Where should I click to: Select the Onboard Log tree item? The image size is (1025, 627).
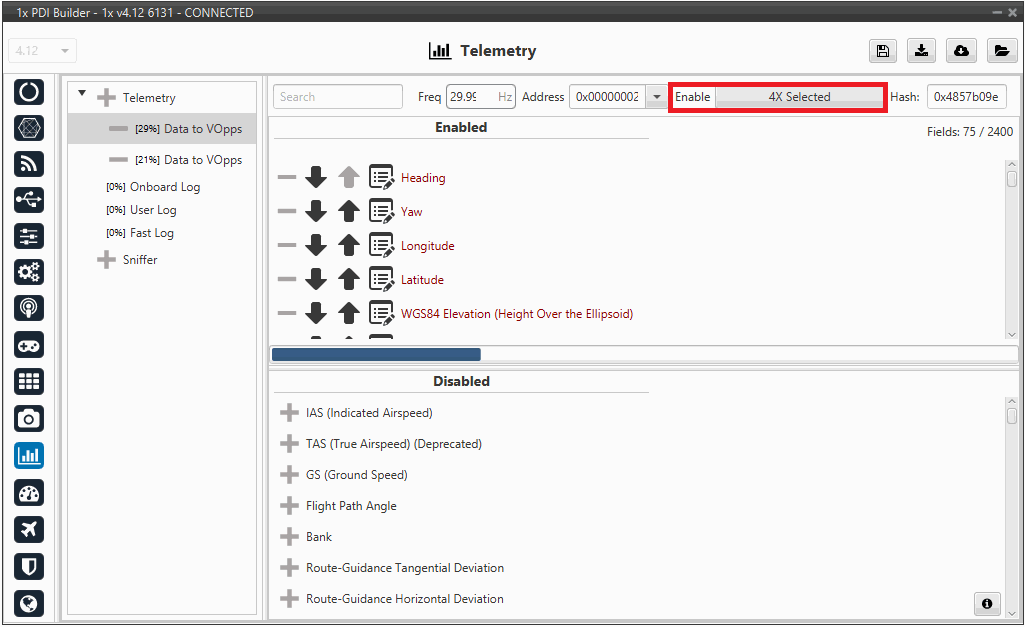[164, 187]
